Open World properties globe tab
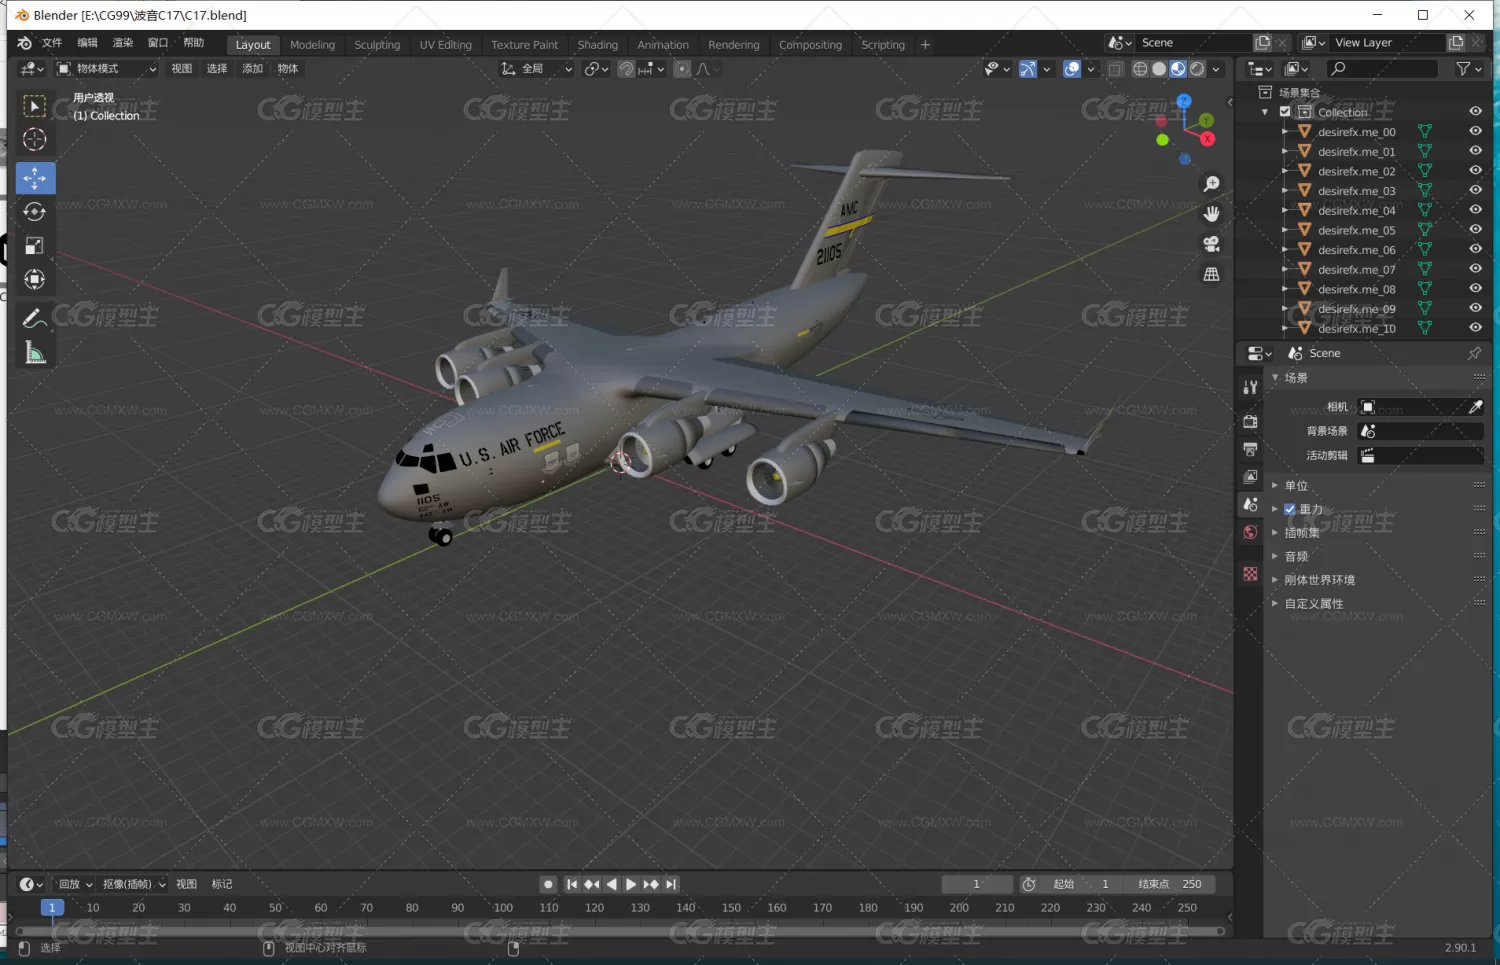Image resolution: width=1500 pixels, height=965 pixels. (1250, 532)
